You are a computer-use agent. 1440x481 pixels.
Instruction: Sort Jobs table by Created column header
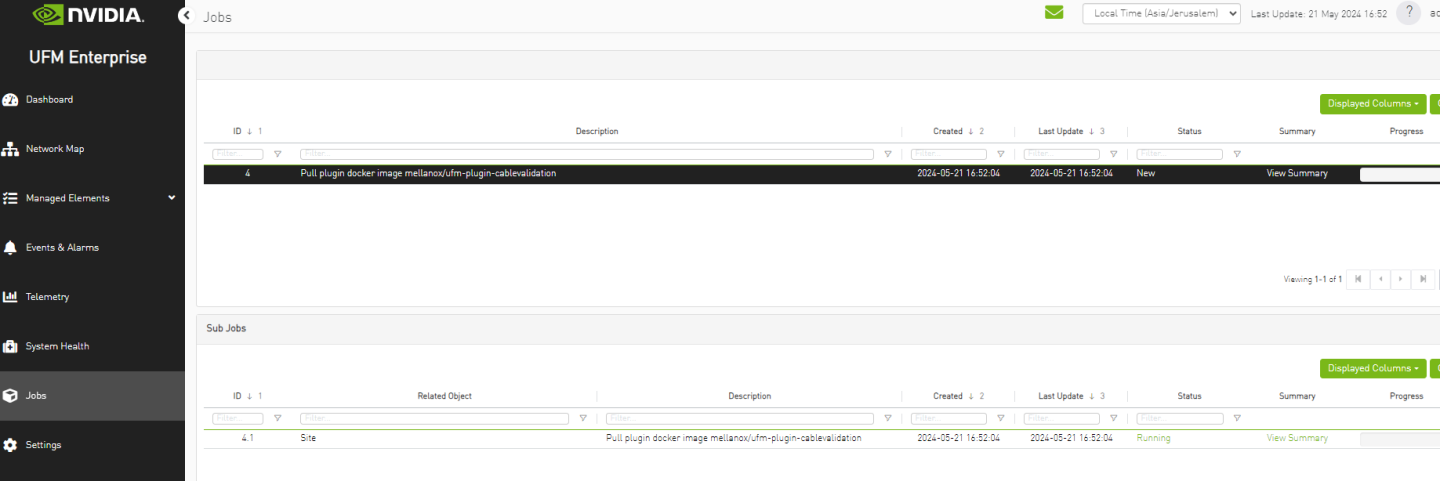(x=947, y=132)
